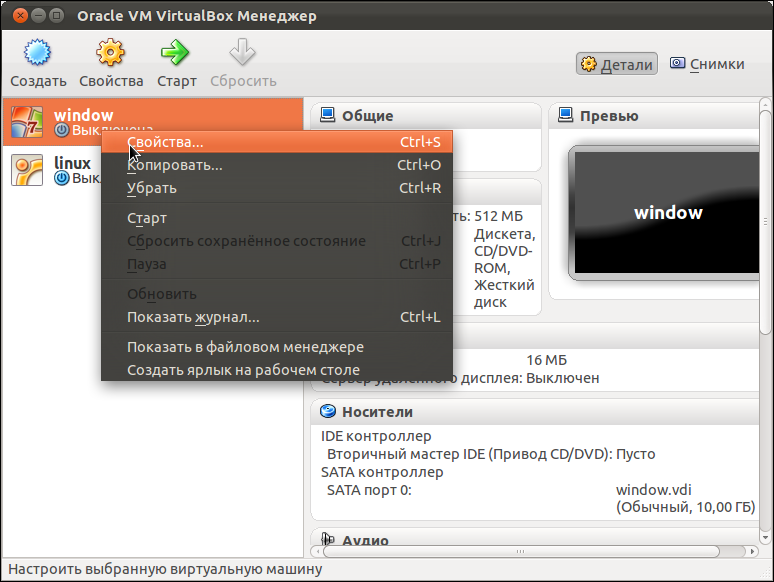Switch to the Детали view button
The height and width of the screenshot is (582, 774).
tap(617, 64)
